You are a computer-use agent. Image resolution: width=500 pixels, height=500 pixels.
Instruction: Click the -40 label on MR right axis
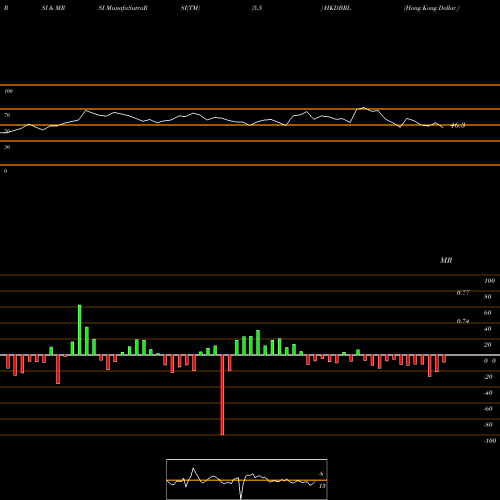488,393
